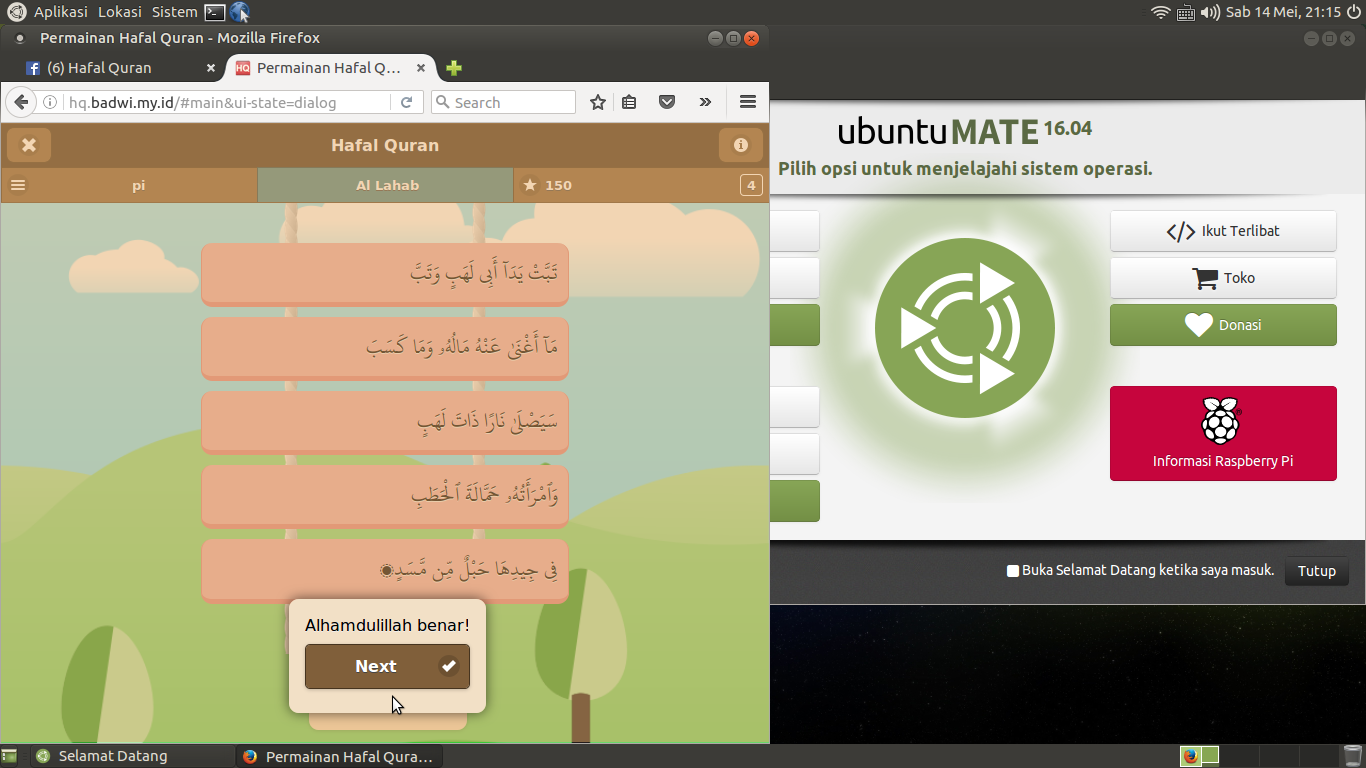Open the info button in Hafal Quran header

point(741,145)
